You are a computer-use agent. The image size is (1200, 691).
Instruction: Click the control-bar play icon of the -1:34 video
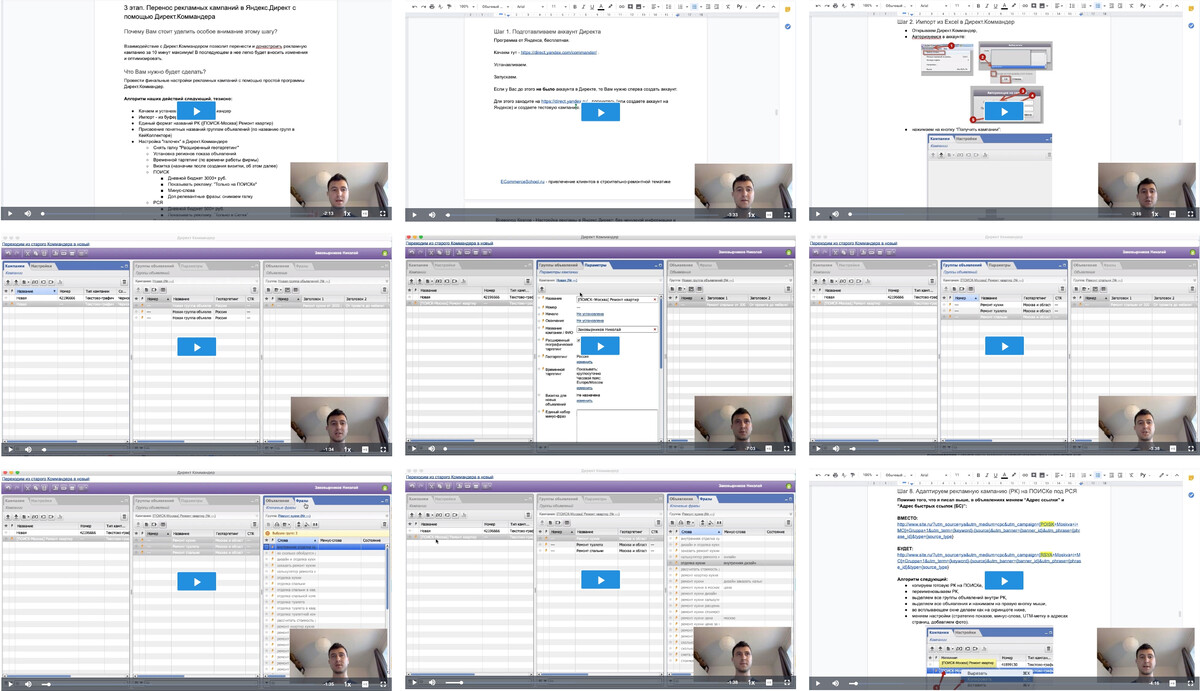10,449
